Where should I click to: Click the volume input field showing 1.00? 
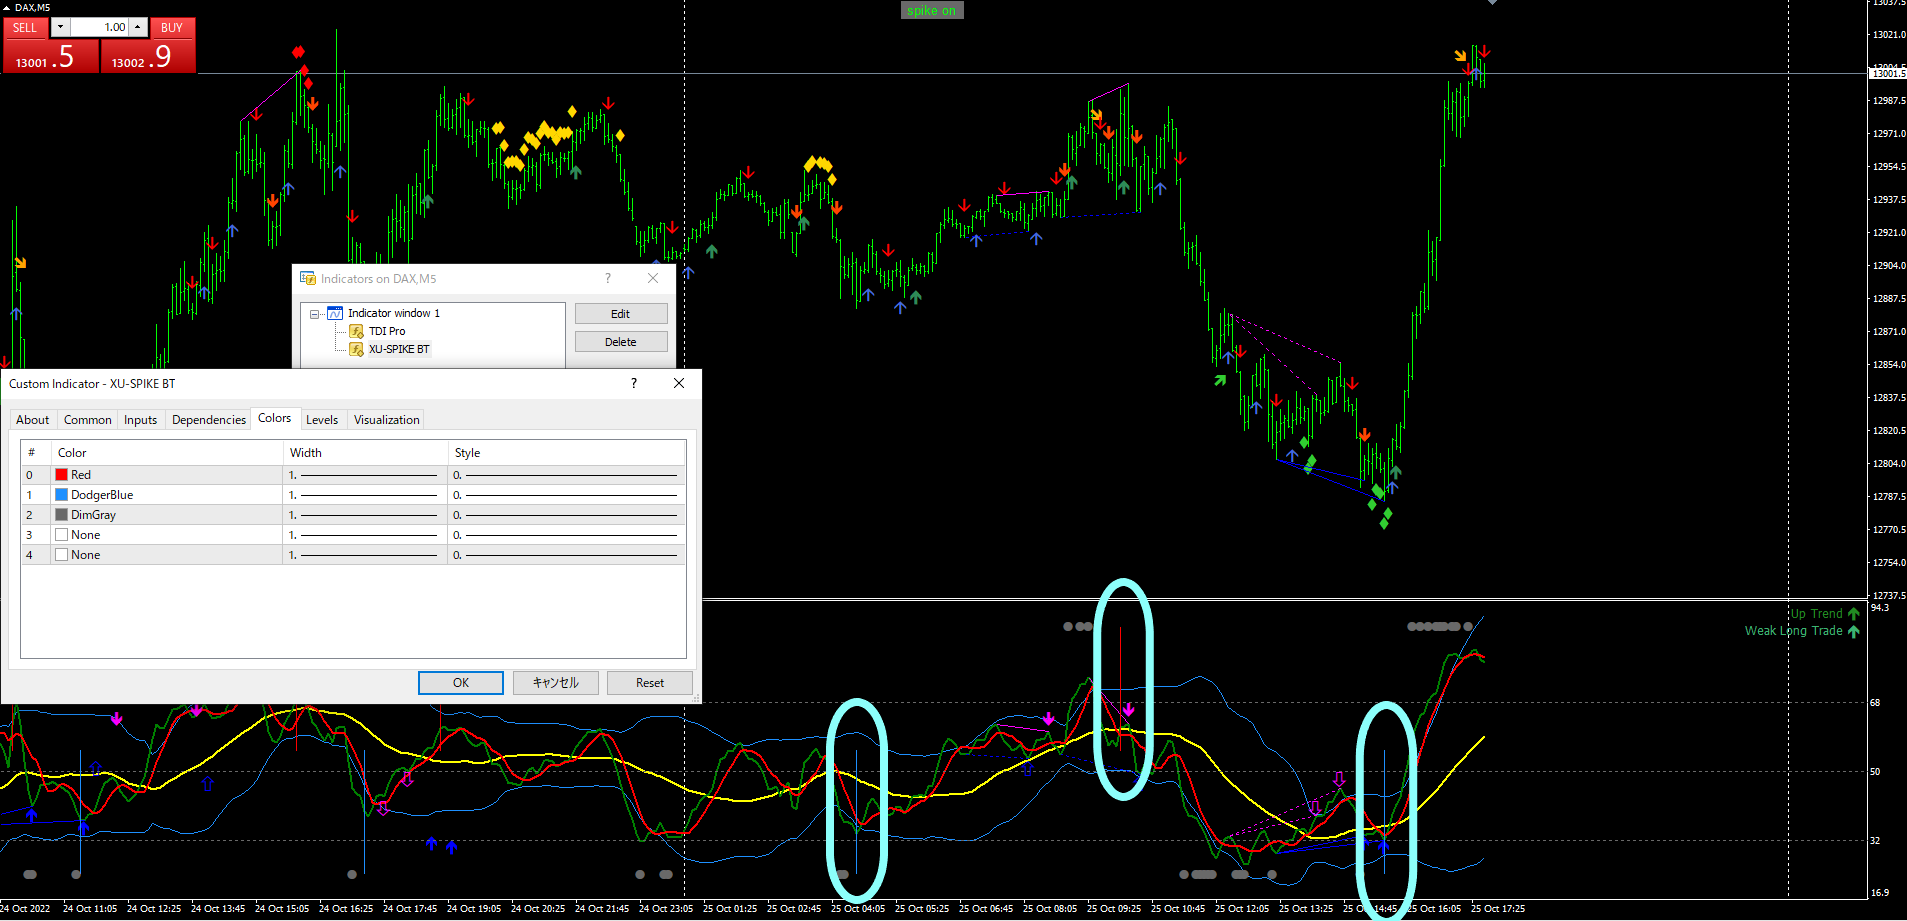coord(100,27)
